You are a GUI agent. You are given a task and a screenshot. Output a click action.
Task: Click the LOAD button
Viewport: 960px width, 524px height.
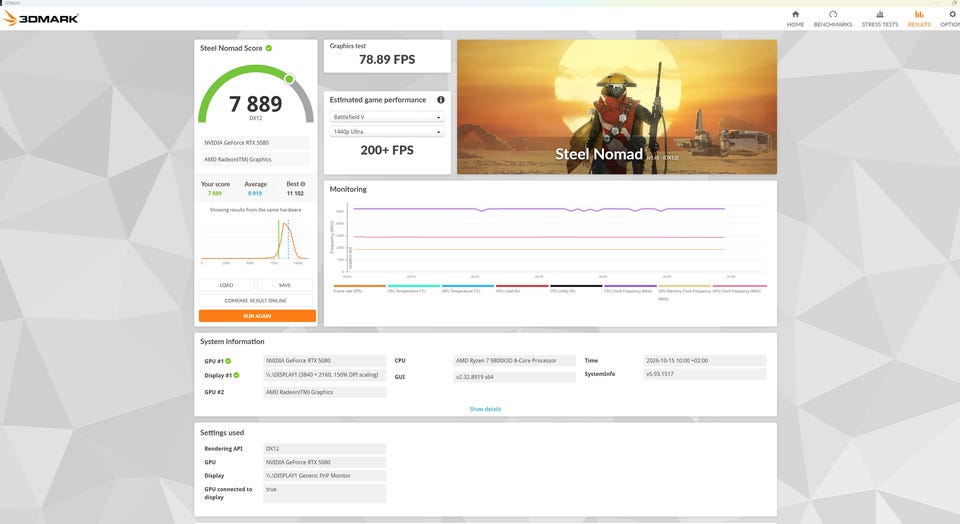pyautogui.click(x=227, y=285)
